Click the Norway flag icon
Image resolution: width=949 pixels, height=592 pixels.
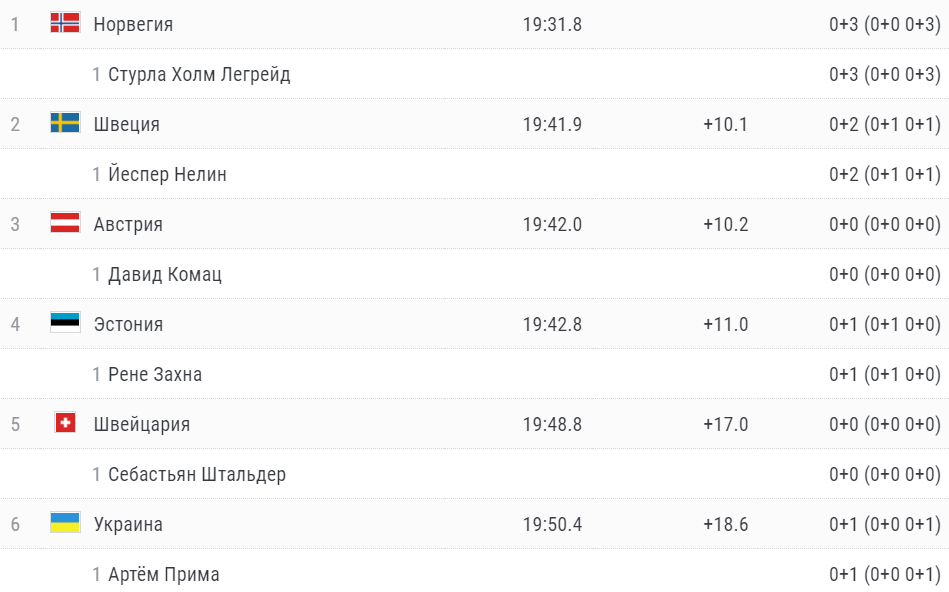tap(65, 23)
